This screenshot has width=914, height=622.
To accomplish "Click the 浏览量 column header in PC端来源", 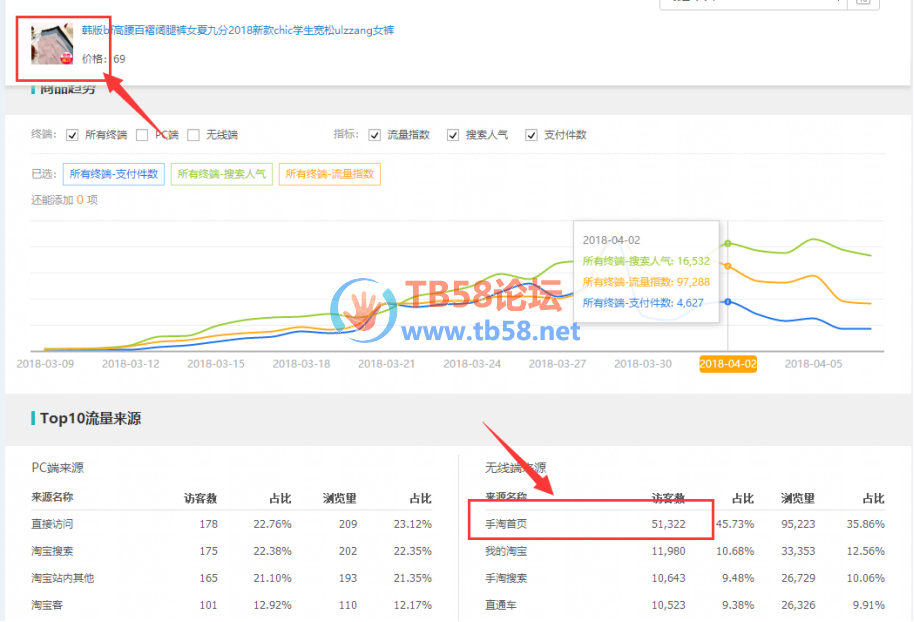I will click(x=340, y=498).
